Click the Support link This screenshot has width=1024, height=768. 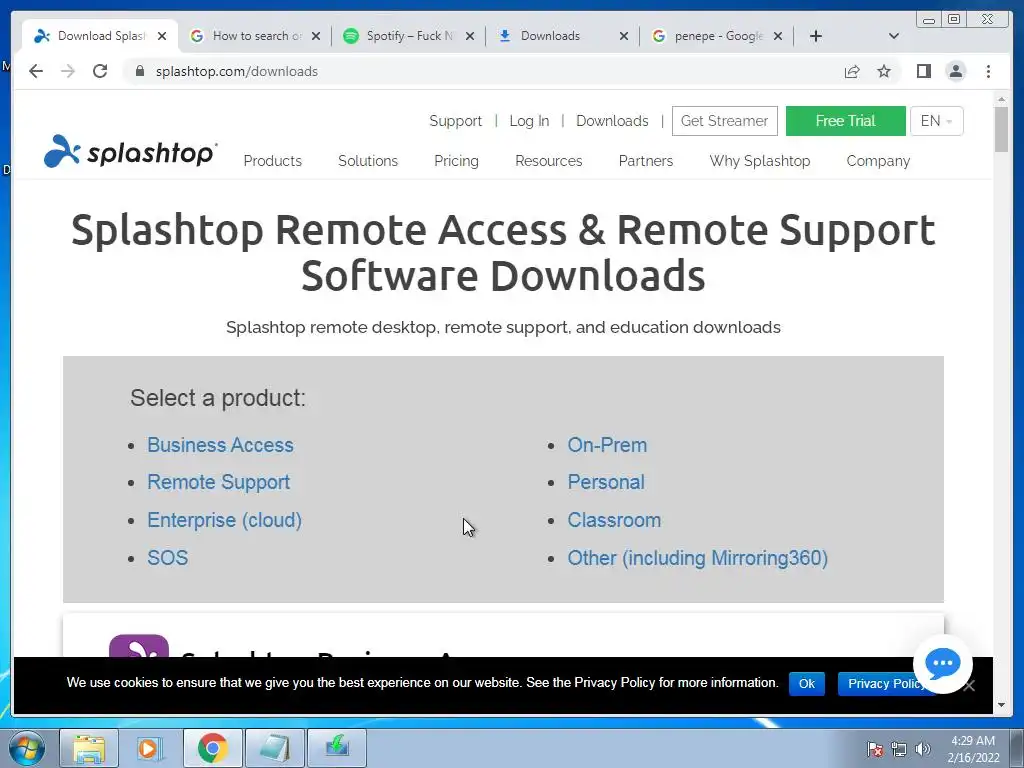(455, 121)
